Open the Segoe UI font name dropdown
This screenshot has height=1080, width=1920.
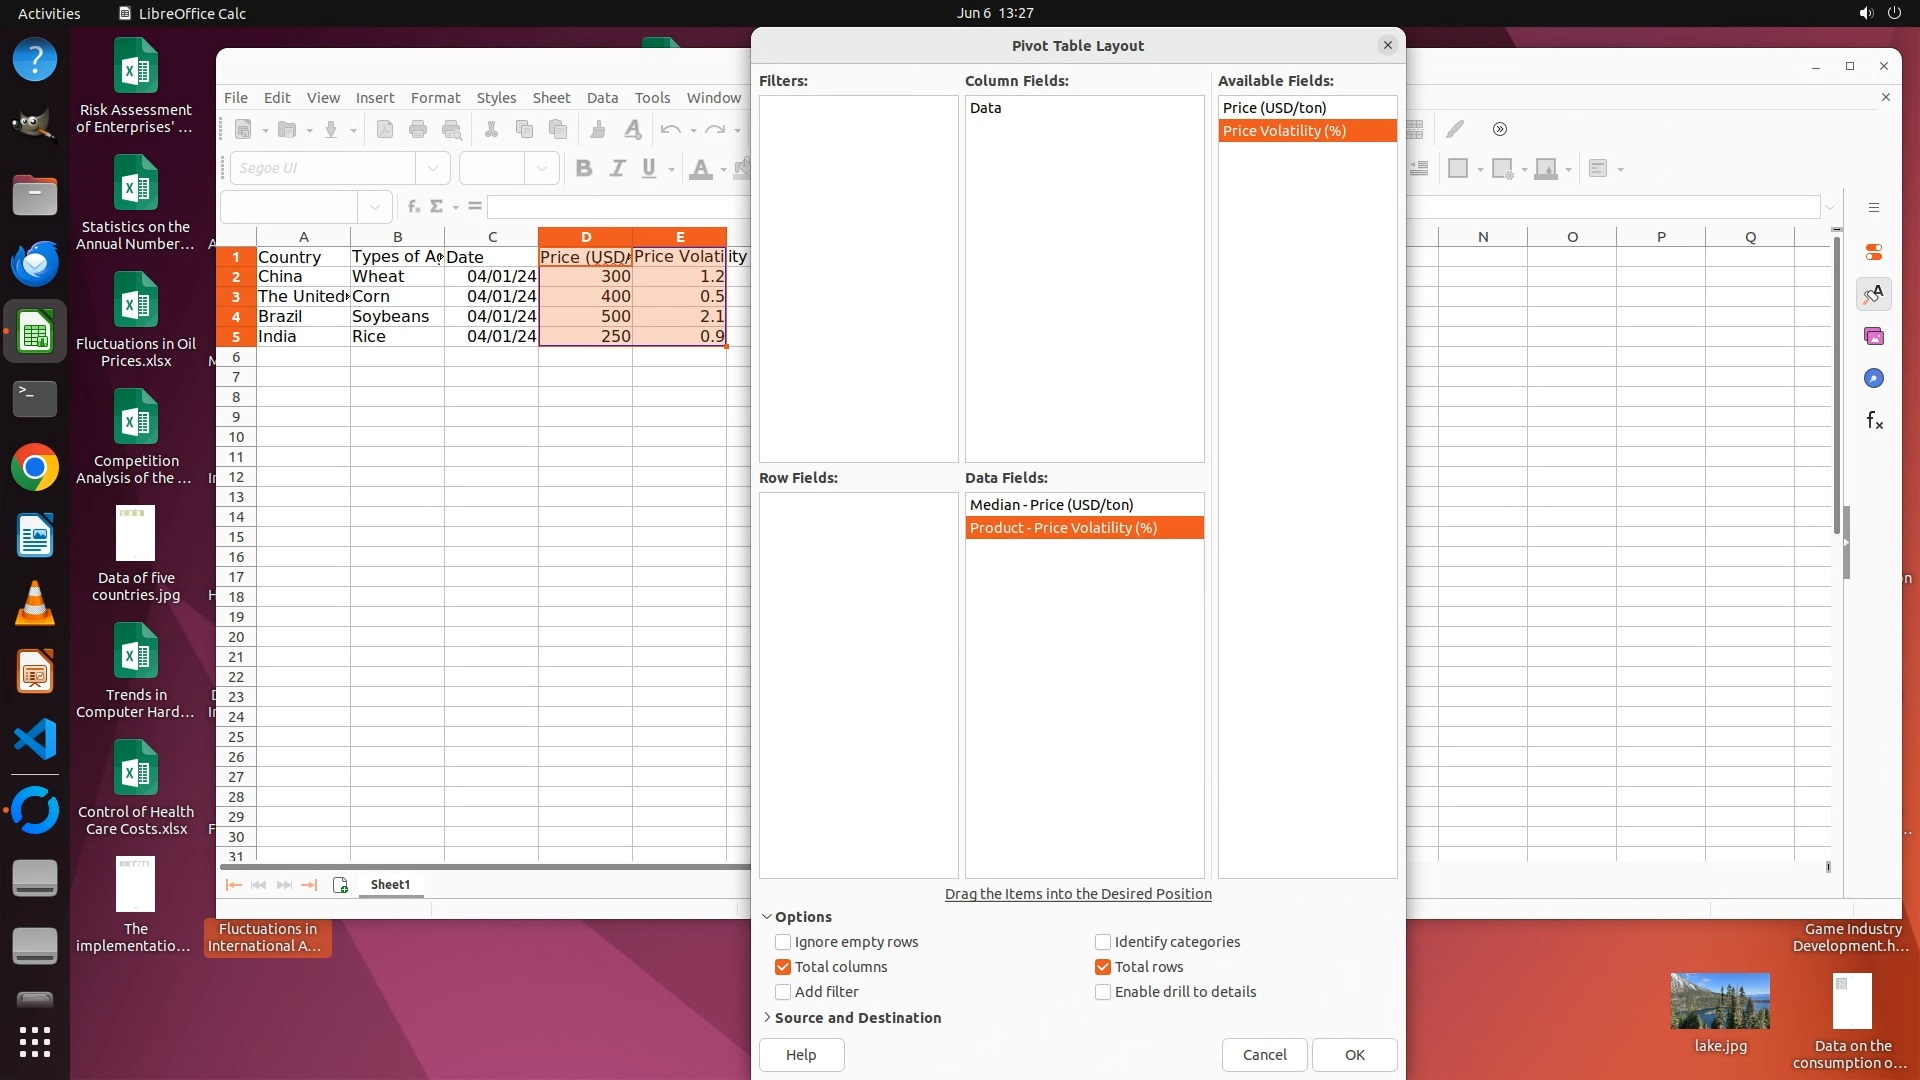click(432, 168)
